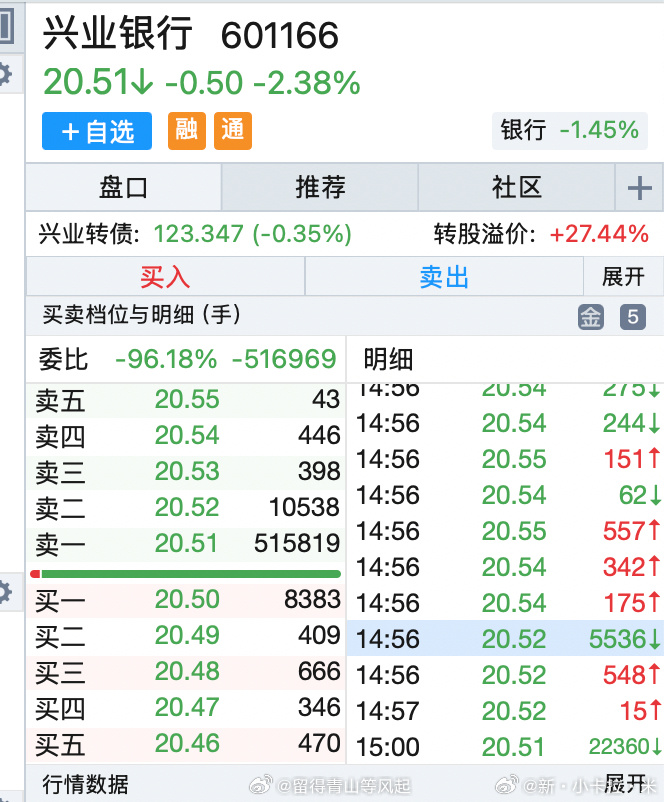Screen dimensions: 664x802
Task: Switch to the 盘口 tab
Action: pyautogui.click(x=123, y=187)
